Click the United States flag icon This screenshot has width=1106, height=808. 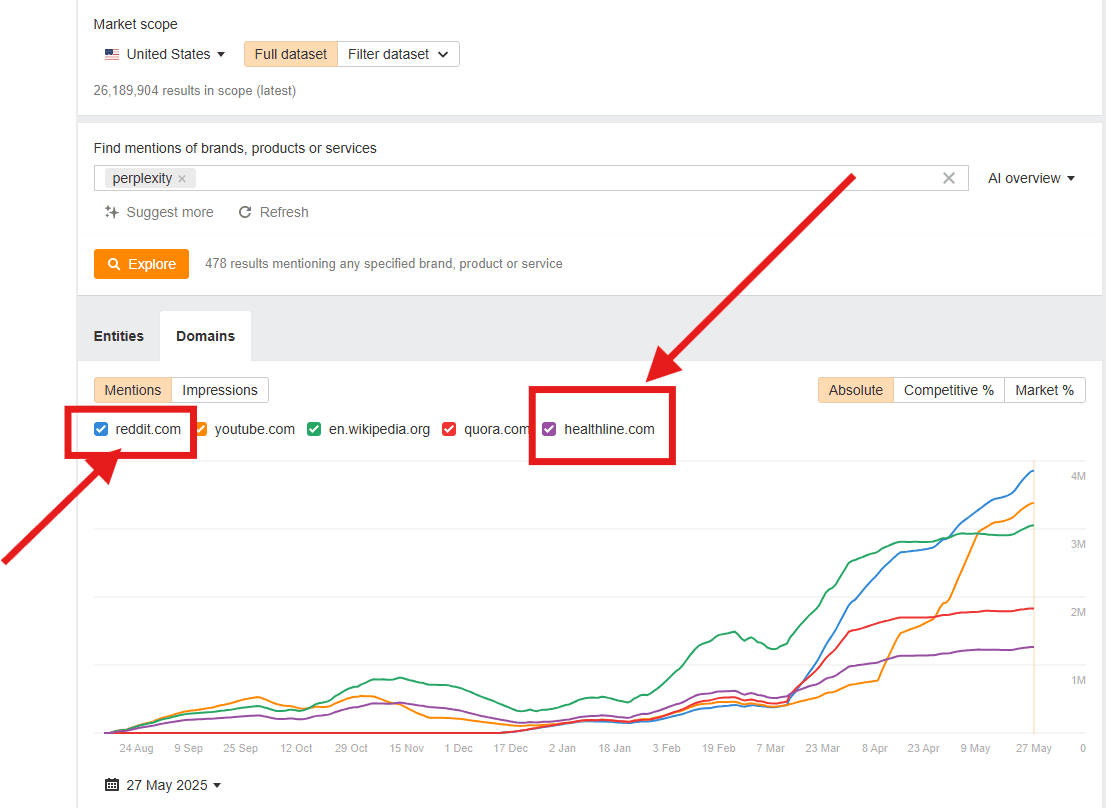[x=111, y=54]
